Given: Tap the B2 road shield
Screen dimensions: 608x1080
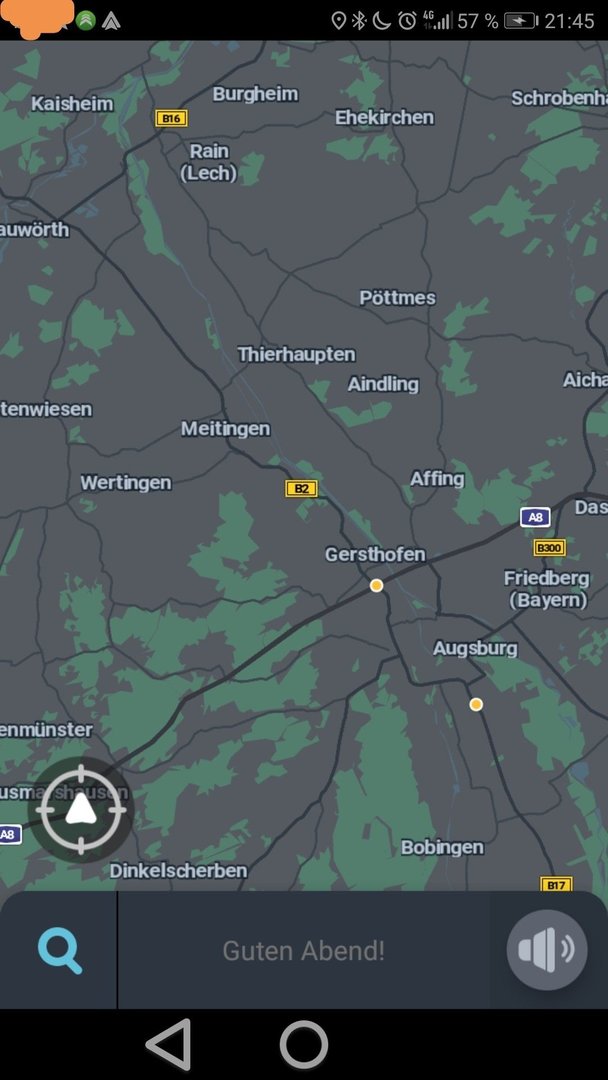Looking at the screenshot, I should (x=302, y=488).
